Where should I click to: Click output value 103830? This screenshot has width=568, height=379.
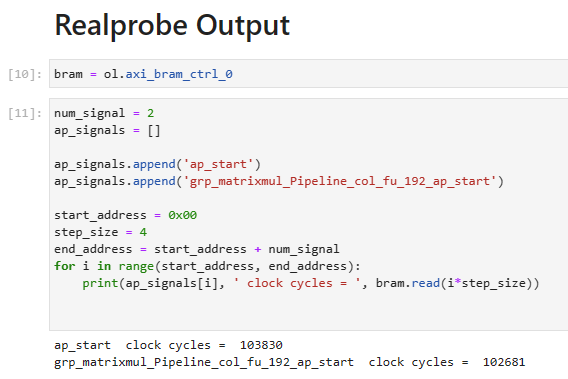pos(261,345)
